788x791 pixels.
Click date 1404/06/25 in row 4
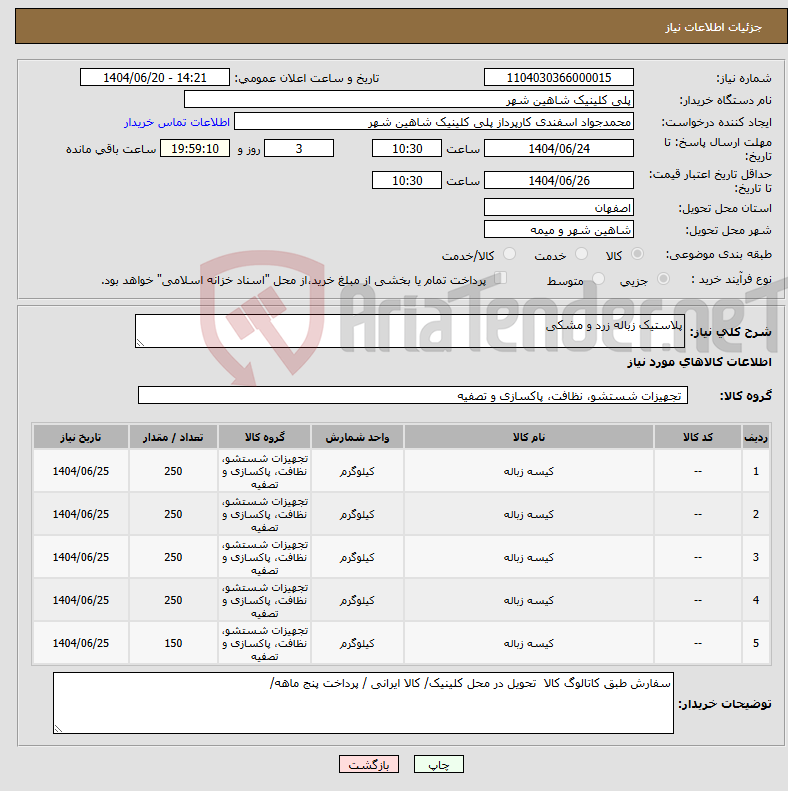click(x=81, y=600)
